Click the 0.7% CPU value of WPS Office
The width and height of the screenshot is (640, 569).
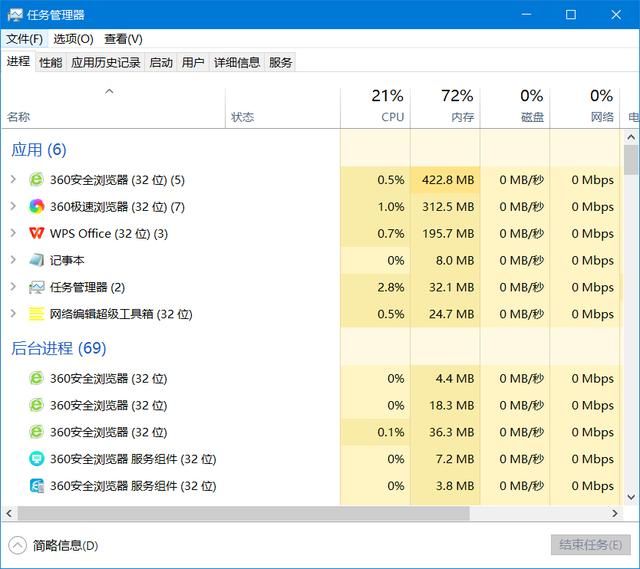pyautogui.click(x=391, y=233)
